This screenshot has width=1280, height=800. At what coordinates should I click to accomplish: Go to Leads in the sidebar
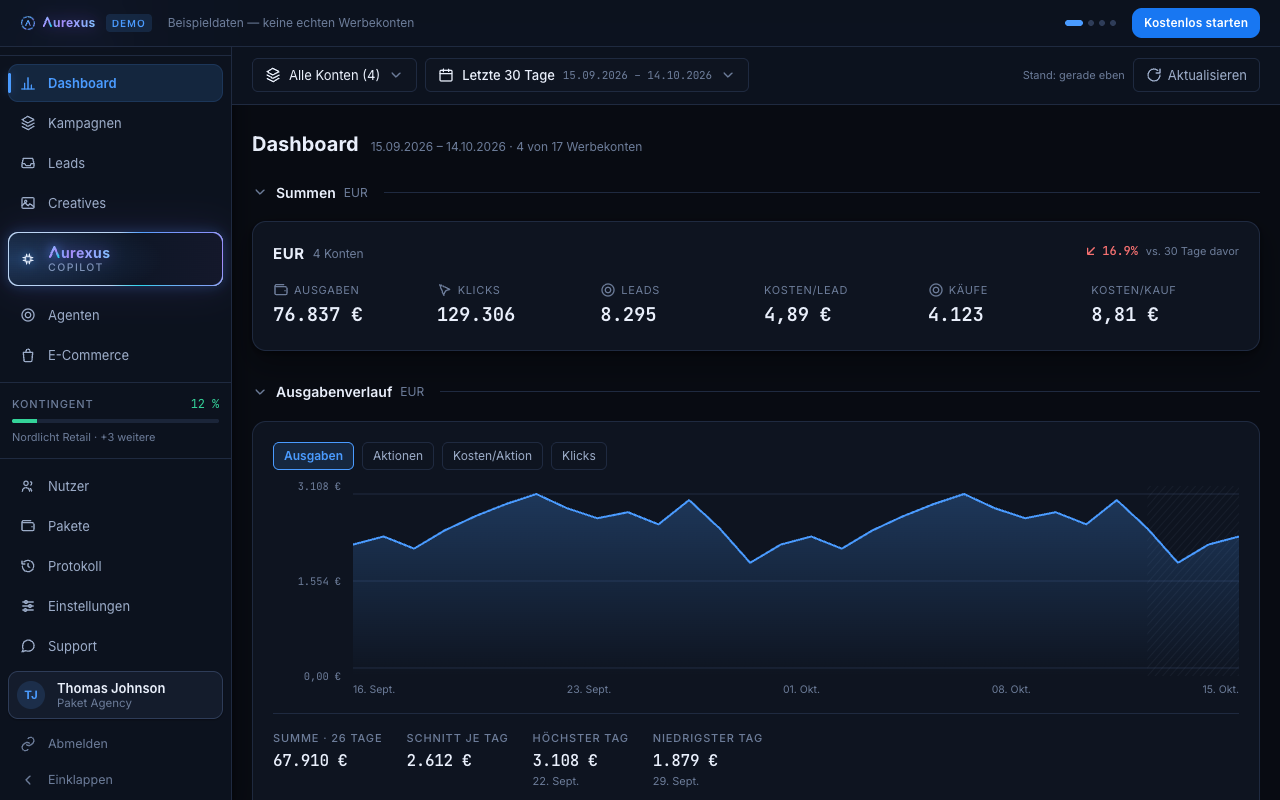pyautogui.click(x=115, y=163)
